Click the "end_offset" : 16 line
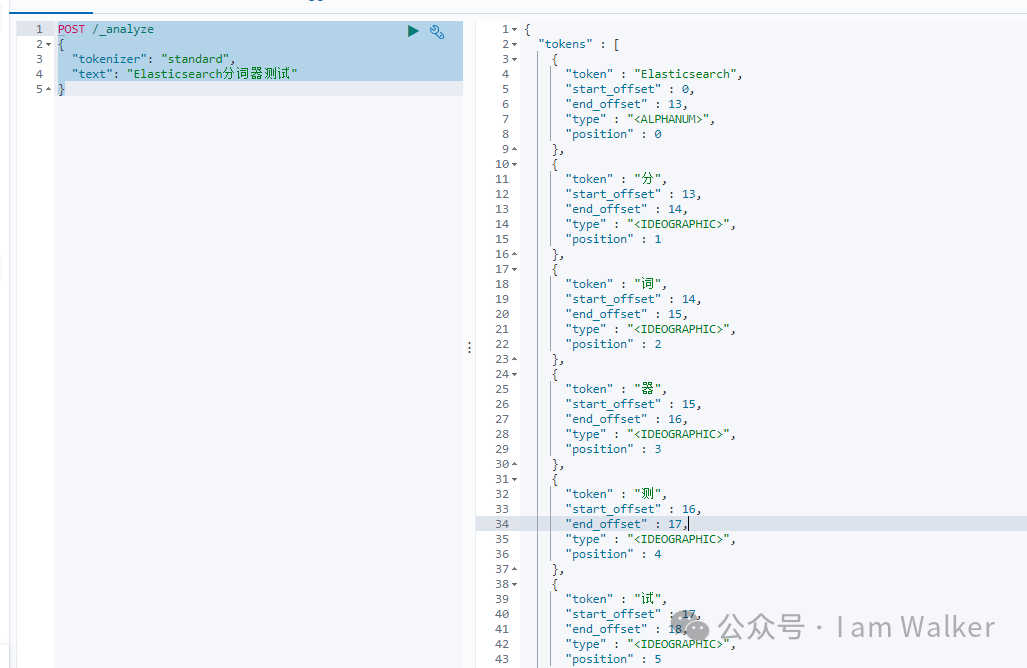The width and height of the screenshot is (1027, 668). pos(627,419)
